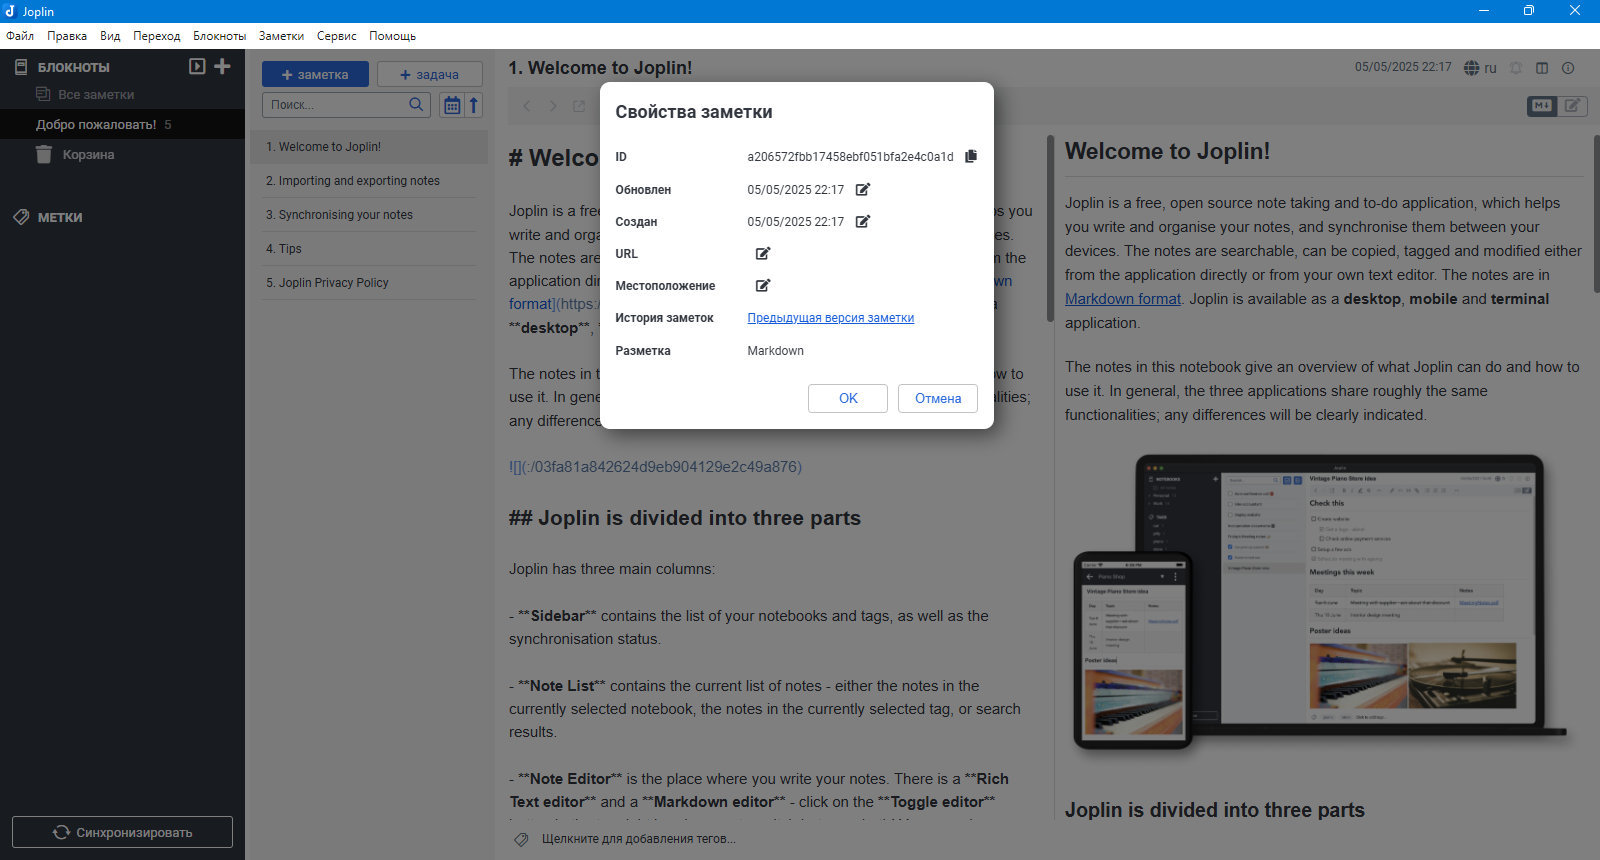This screenshot has height=860, width=1600.
Task: Open the Блокноты menu
Action: (219, 36)
